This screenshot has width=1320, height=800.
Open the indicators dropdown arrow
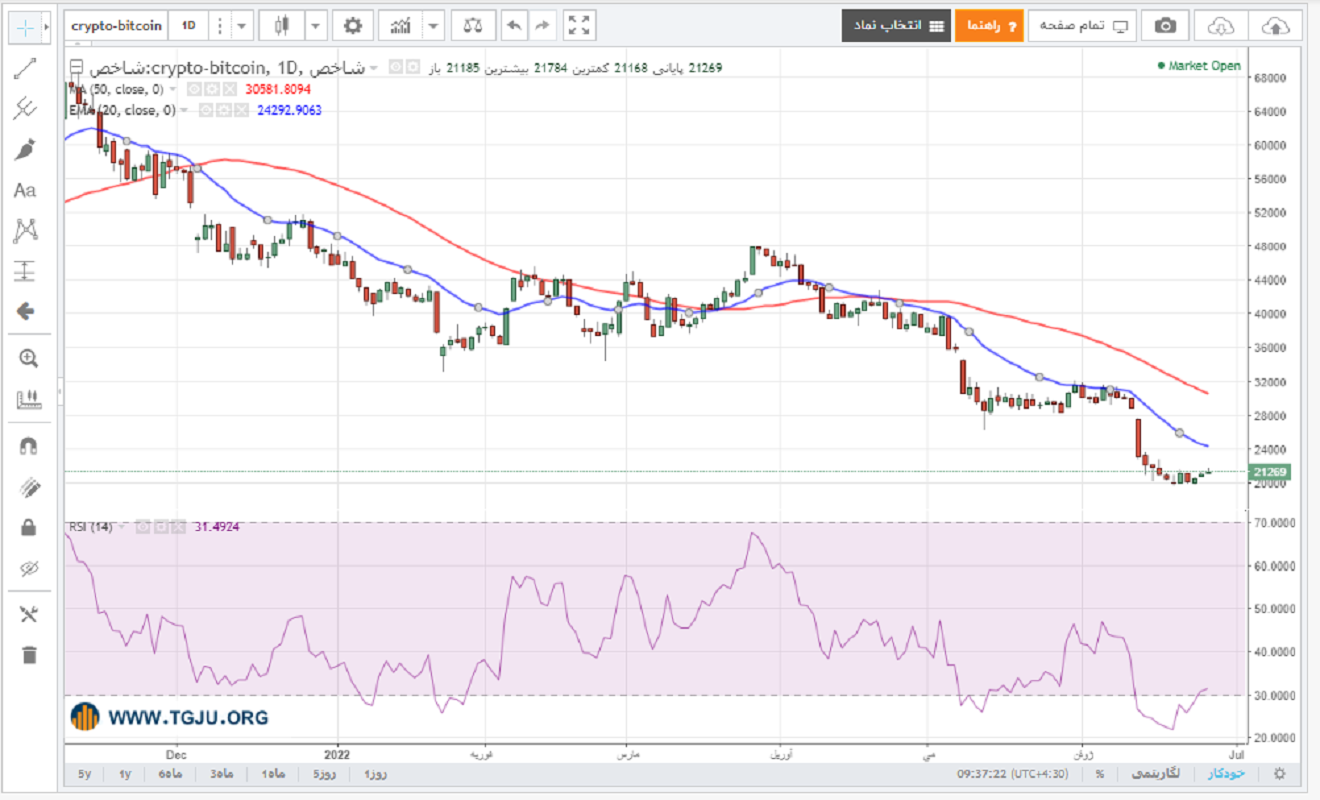tap(433, 25)
